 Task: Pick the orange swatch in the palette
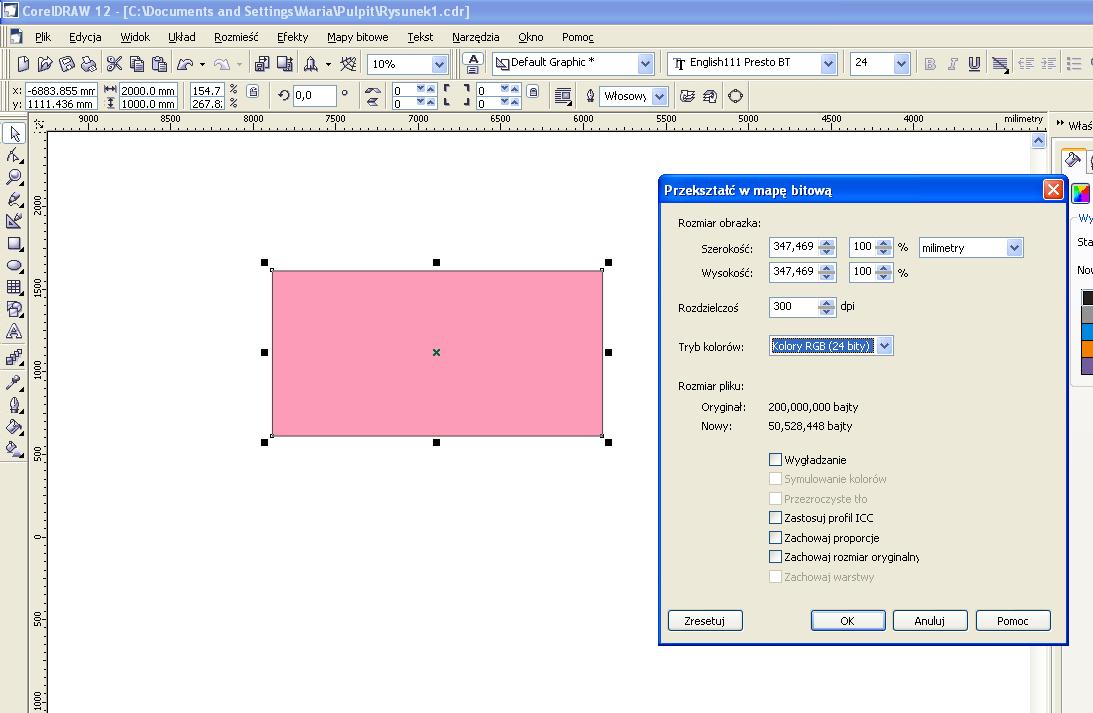pos(1087,349)
